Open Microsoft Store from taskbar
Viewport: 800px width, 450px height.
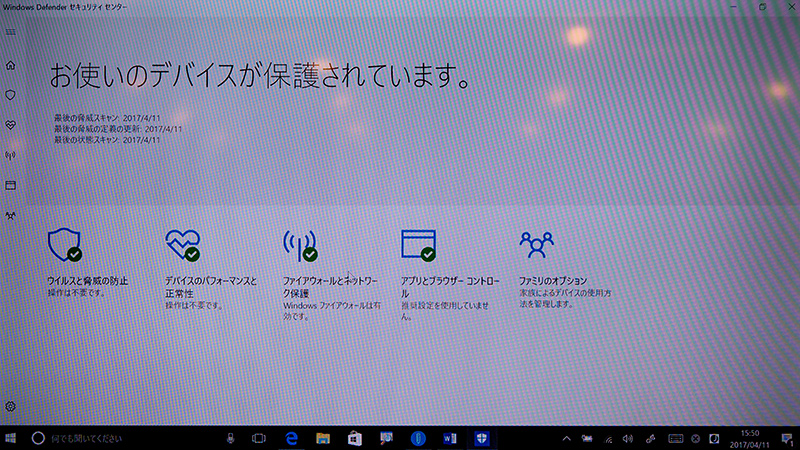click(x=355, y=438)
